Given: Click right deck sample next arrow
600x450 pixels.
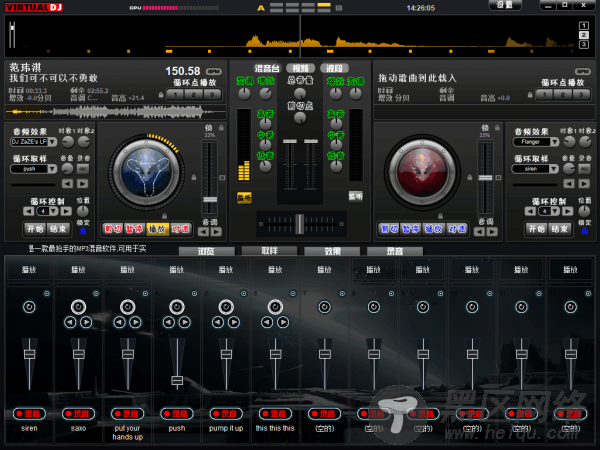Looking at the screenshot, I should point(584,184).
